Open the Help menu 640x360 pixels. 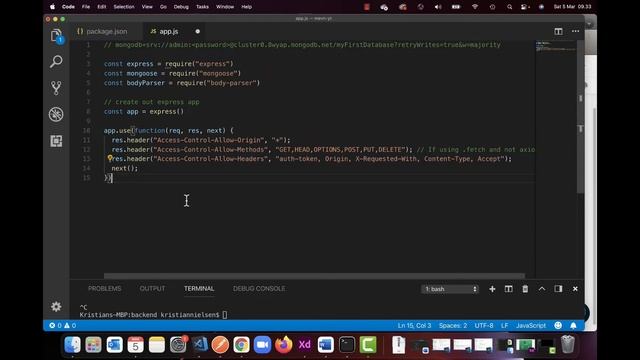(247, 7)
